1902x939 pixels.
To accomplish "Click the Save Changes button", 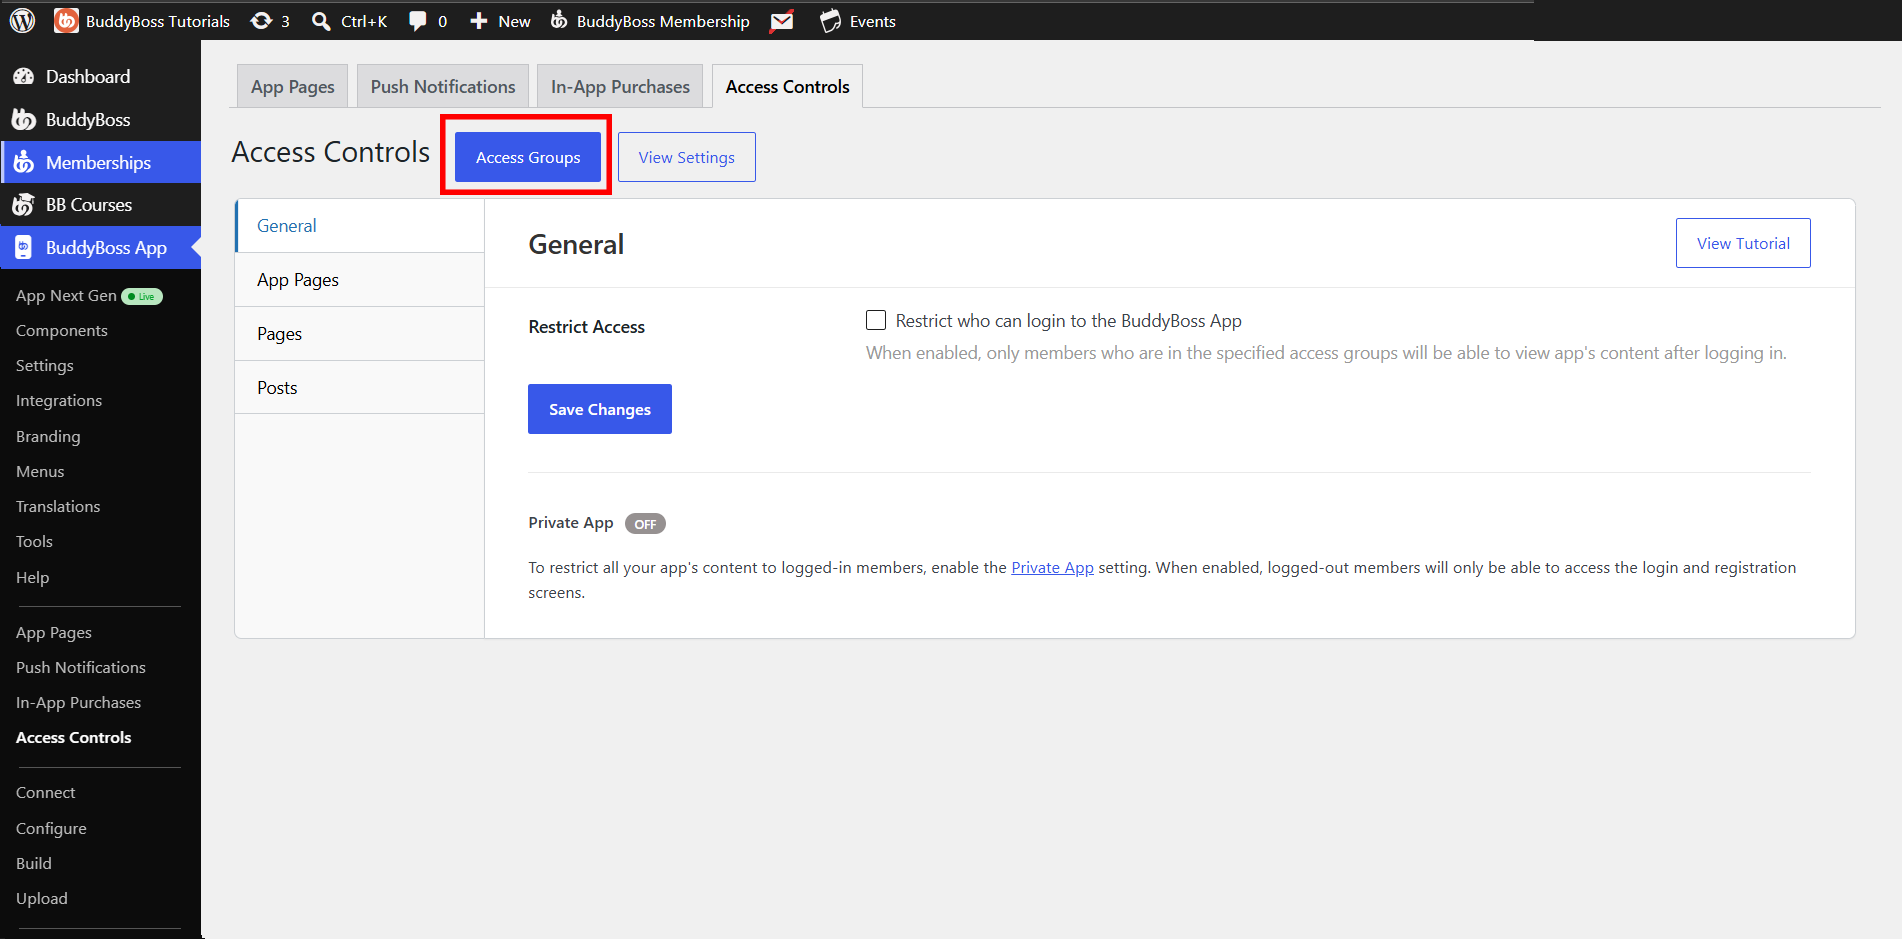I will (600, 409).
